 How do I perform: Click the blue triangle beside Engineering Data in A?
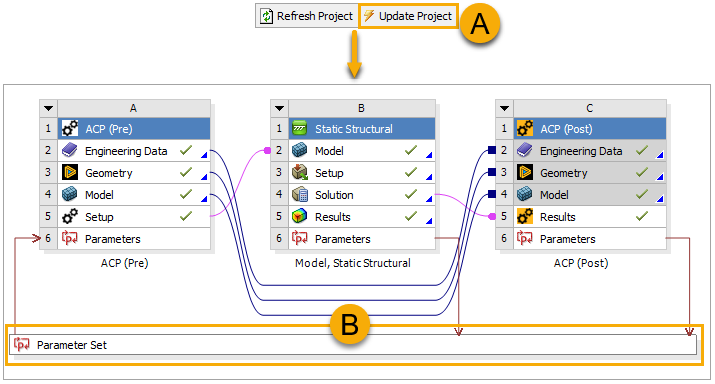coord(204,155)
